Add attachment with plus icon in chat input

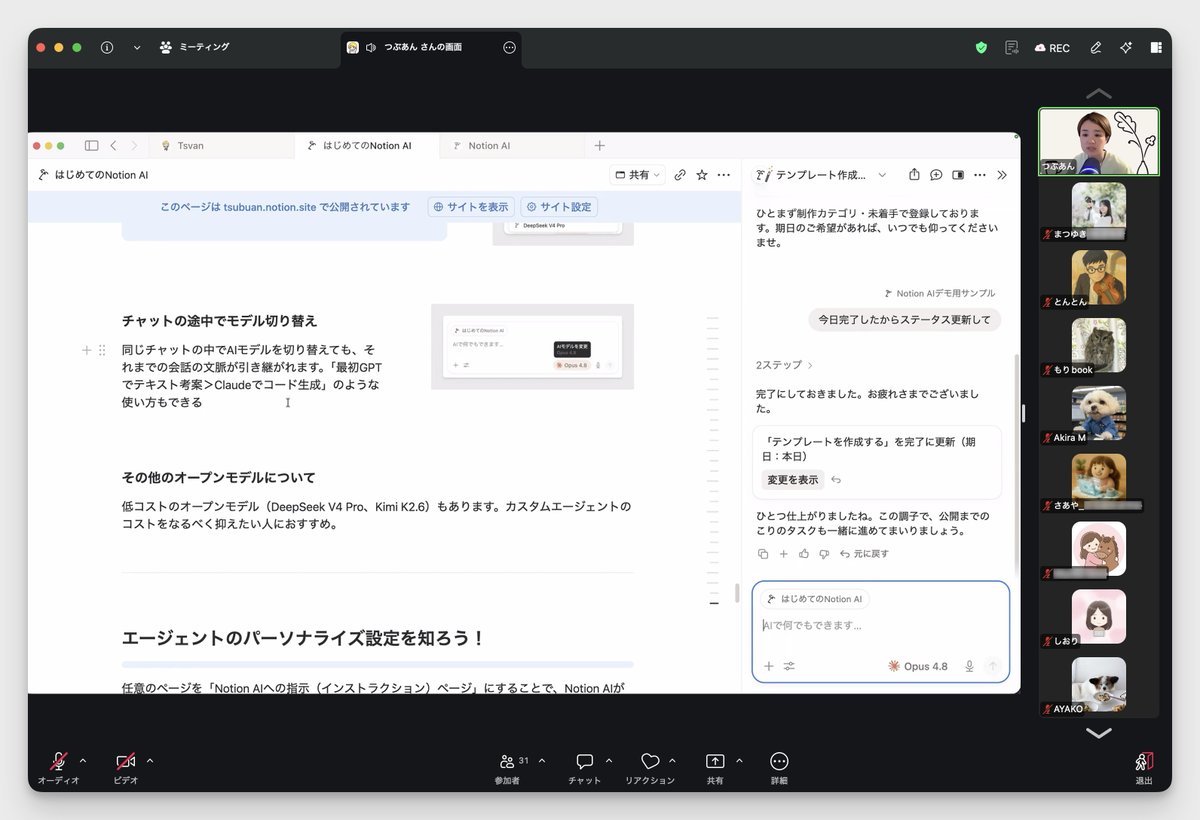pos(769,666)
